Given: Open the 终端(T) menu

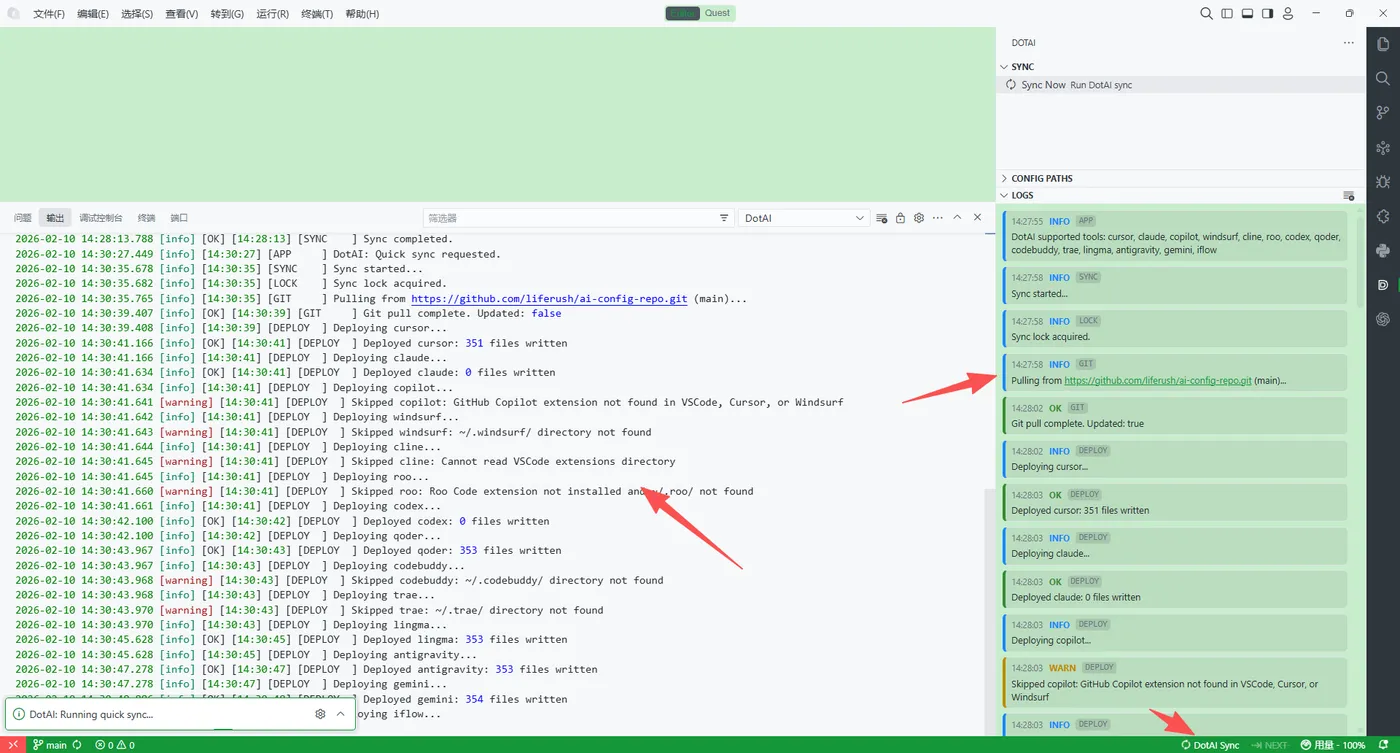Looking at the screenshot, I should coord(317,14).
